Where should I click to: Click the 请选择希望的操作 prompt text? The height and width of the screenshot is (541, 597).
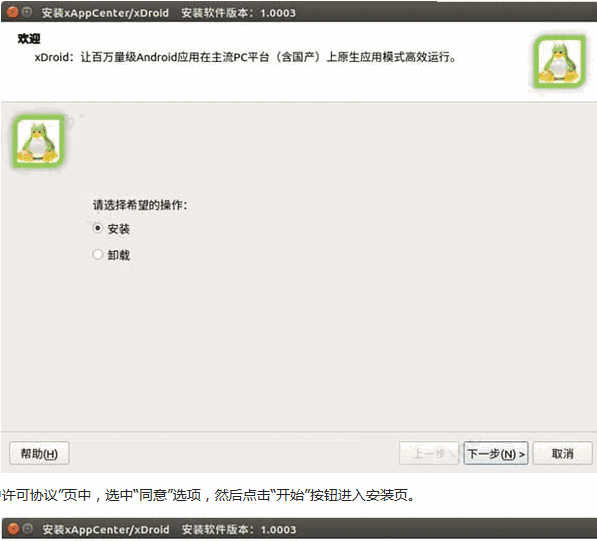(x=140, y=205)
